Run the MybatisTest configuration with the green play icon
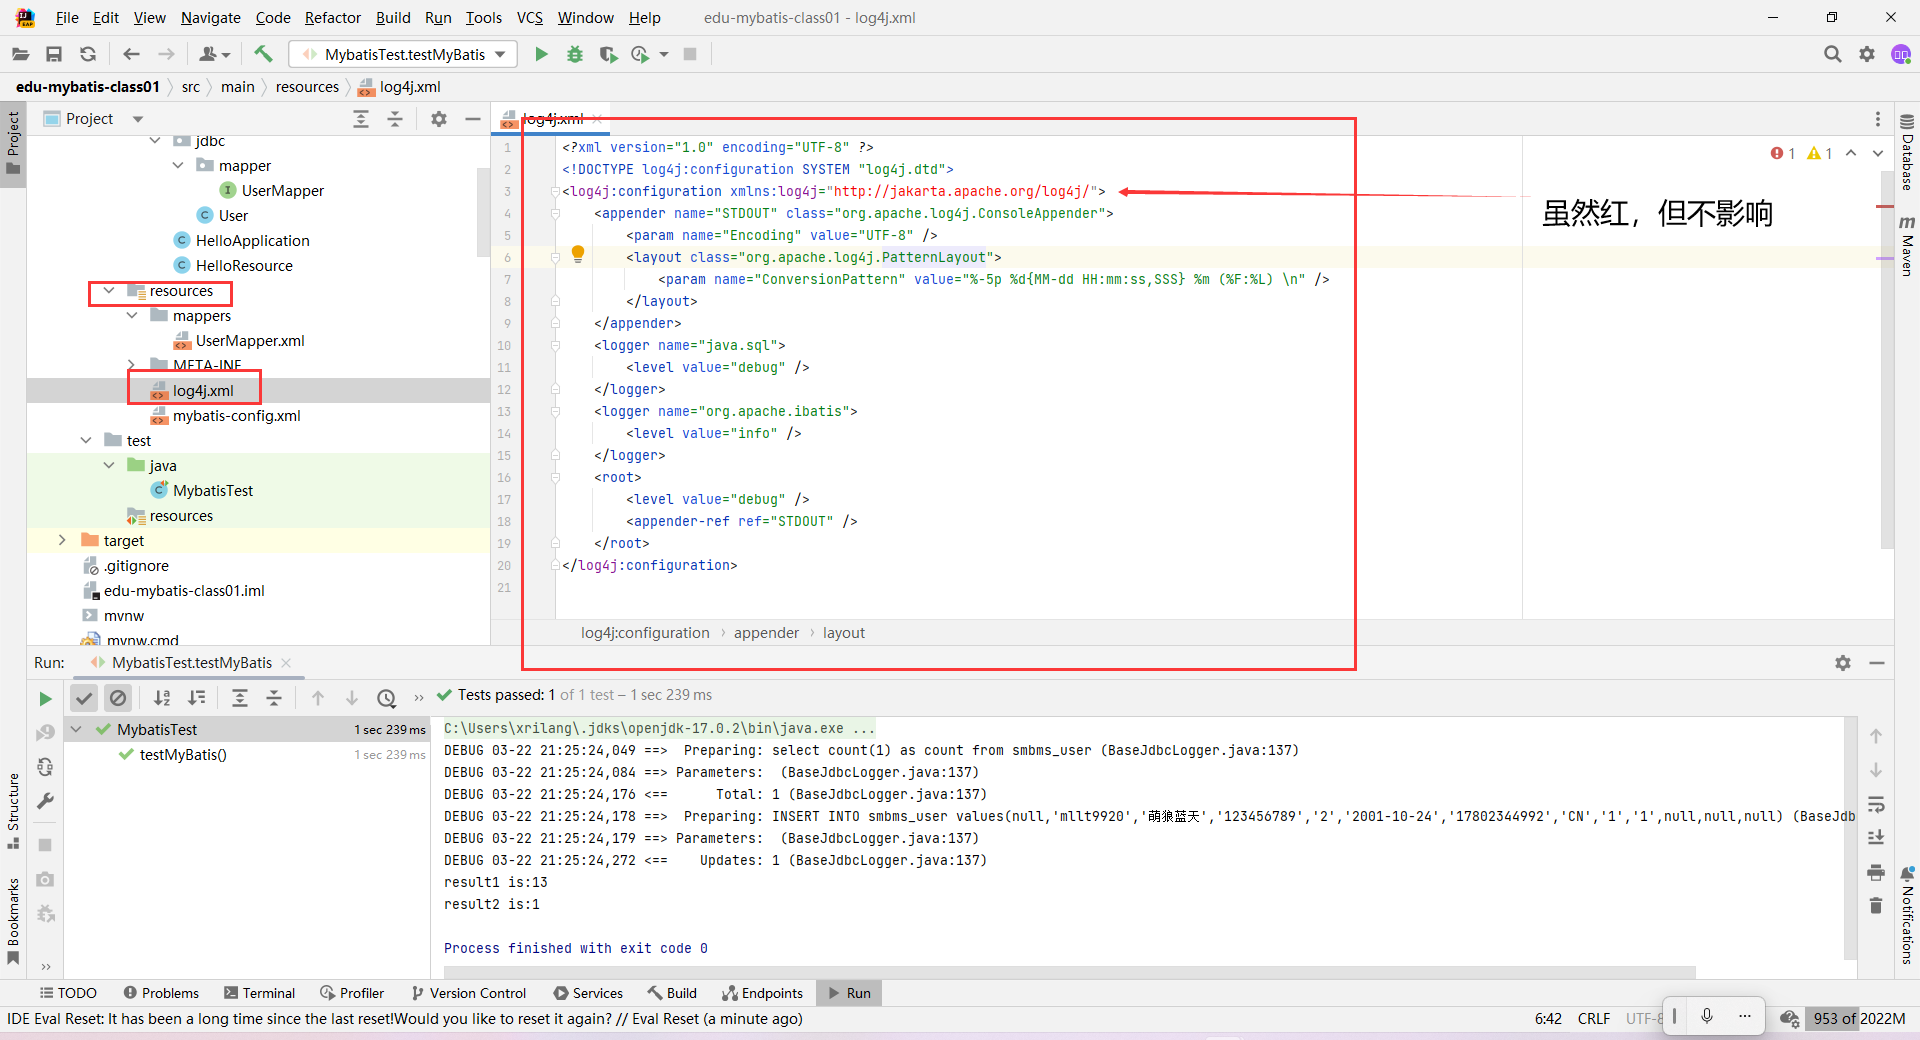This screenshot has height=1040, width=1920. point(541,54)
